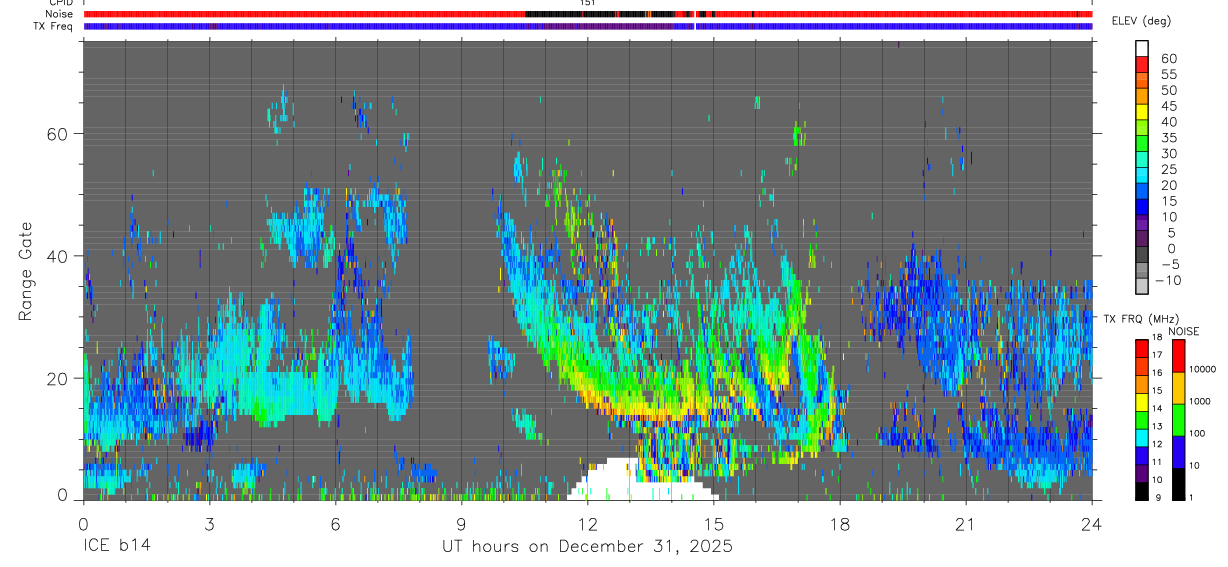Viewport: 1228px width, 567px height.
Task: Click the "NOISE" legend title
Action: (1183, 331)
